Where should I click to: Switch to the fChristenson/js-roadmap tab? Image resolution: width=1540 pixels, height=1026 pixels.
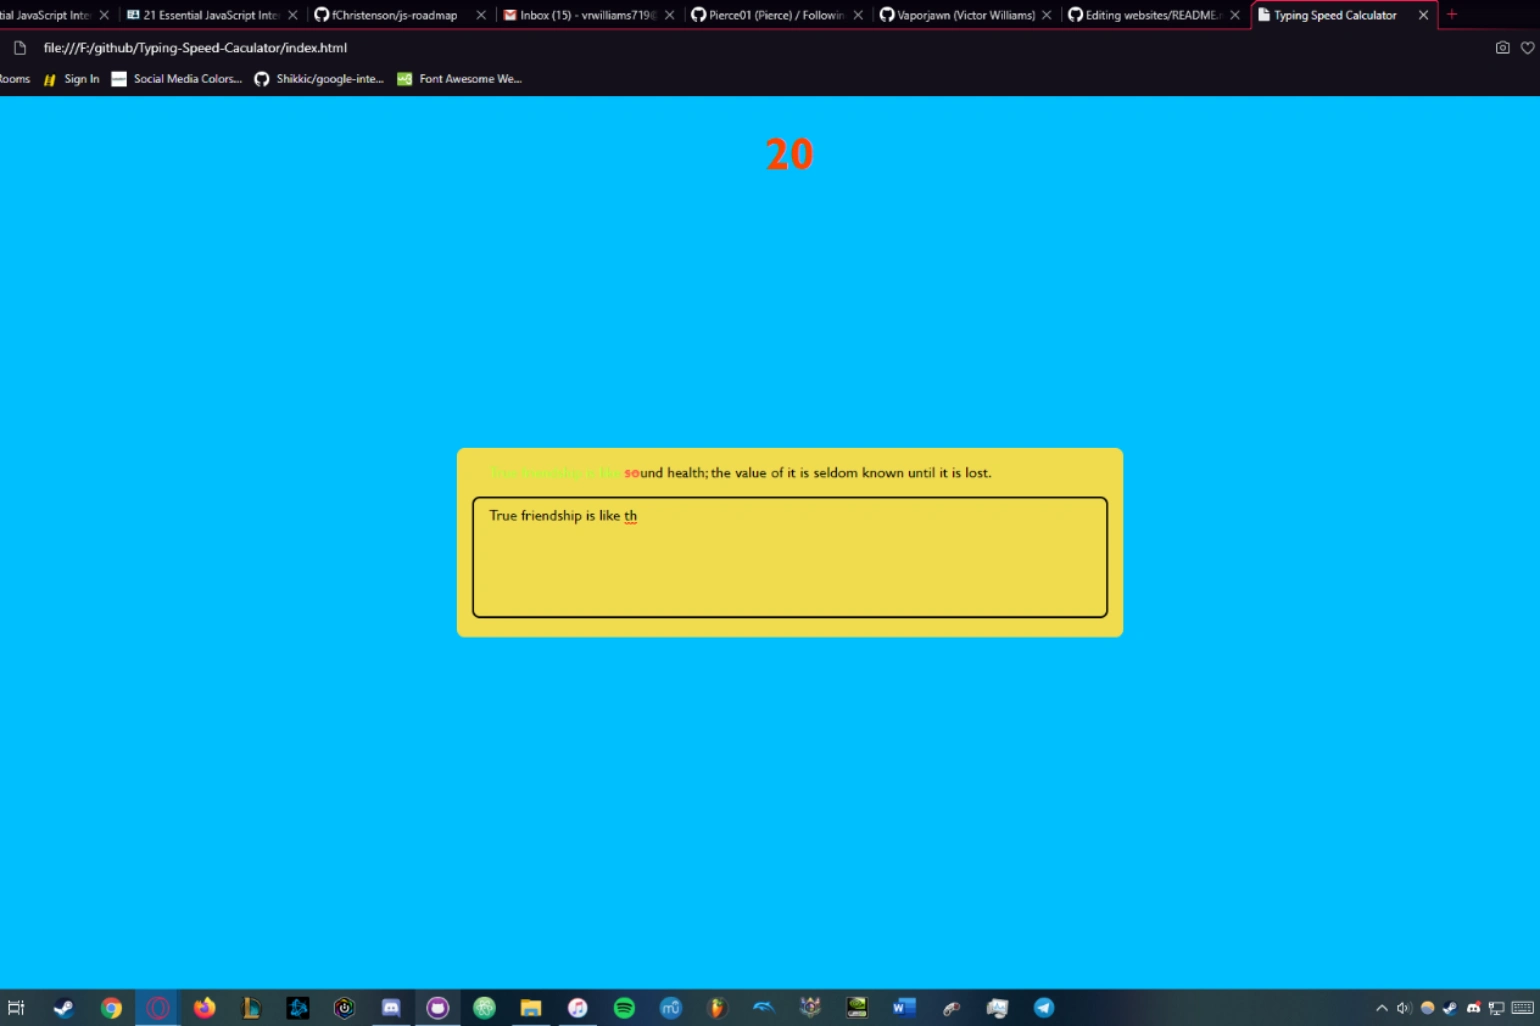pos(385,15)
